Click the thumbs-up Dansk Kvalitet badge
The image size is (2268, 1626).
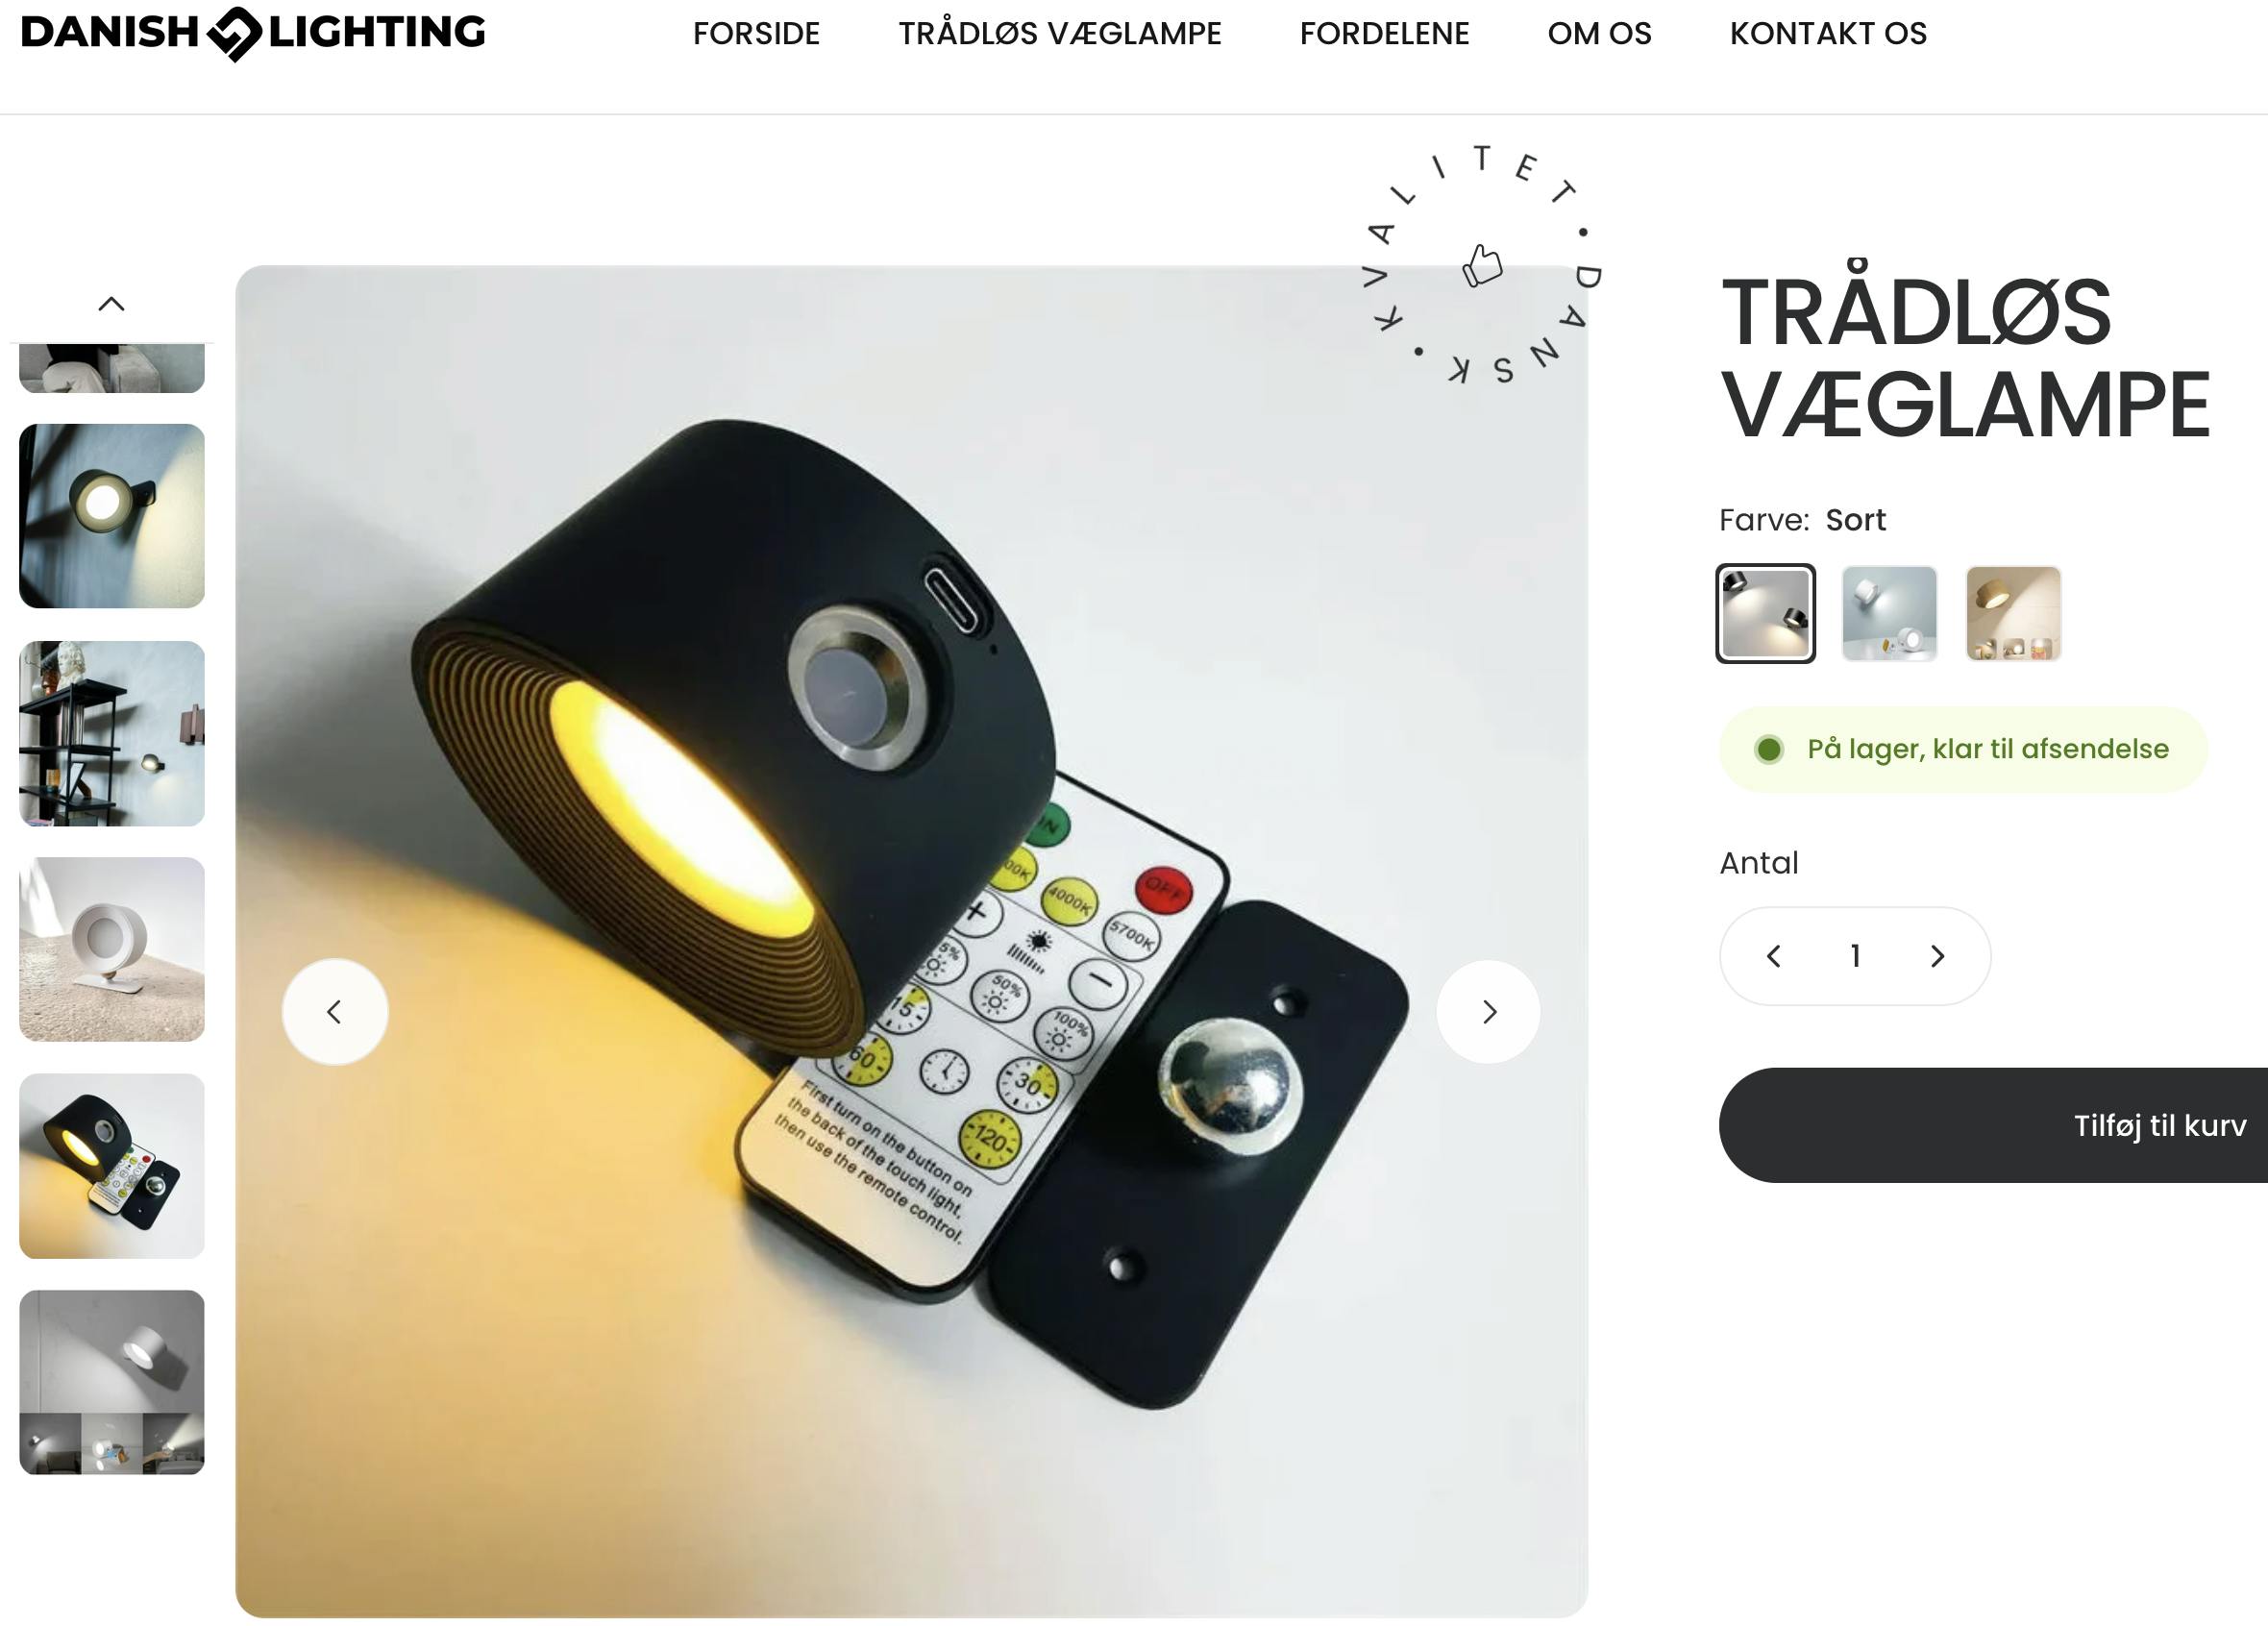pos(1483,265)
